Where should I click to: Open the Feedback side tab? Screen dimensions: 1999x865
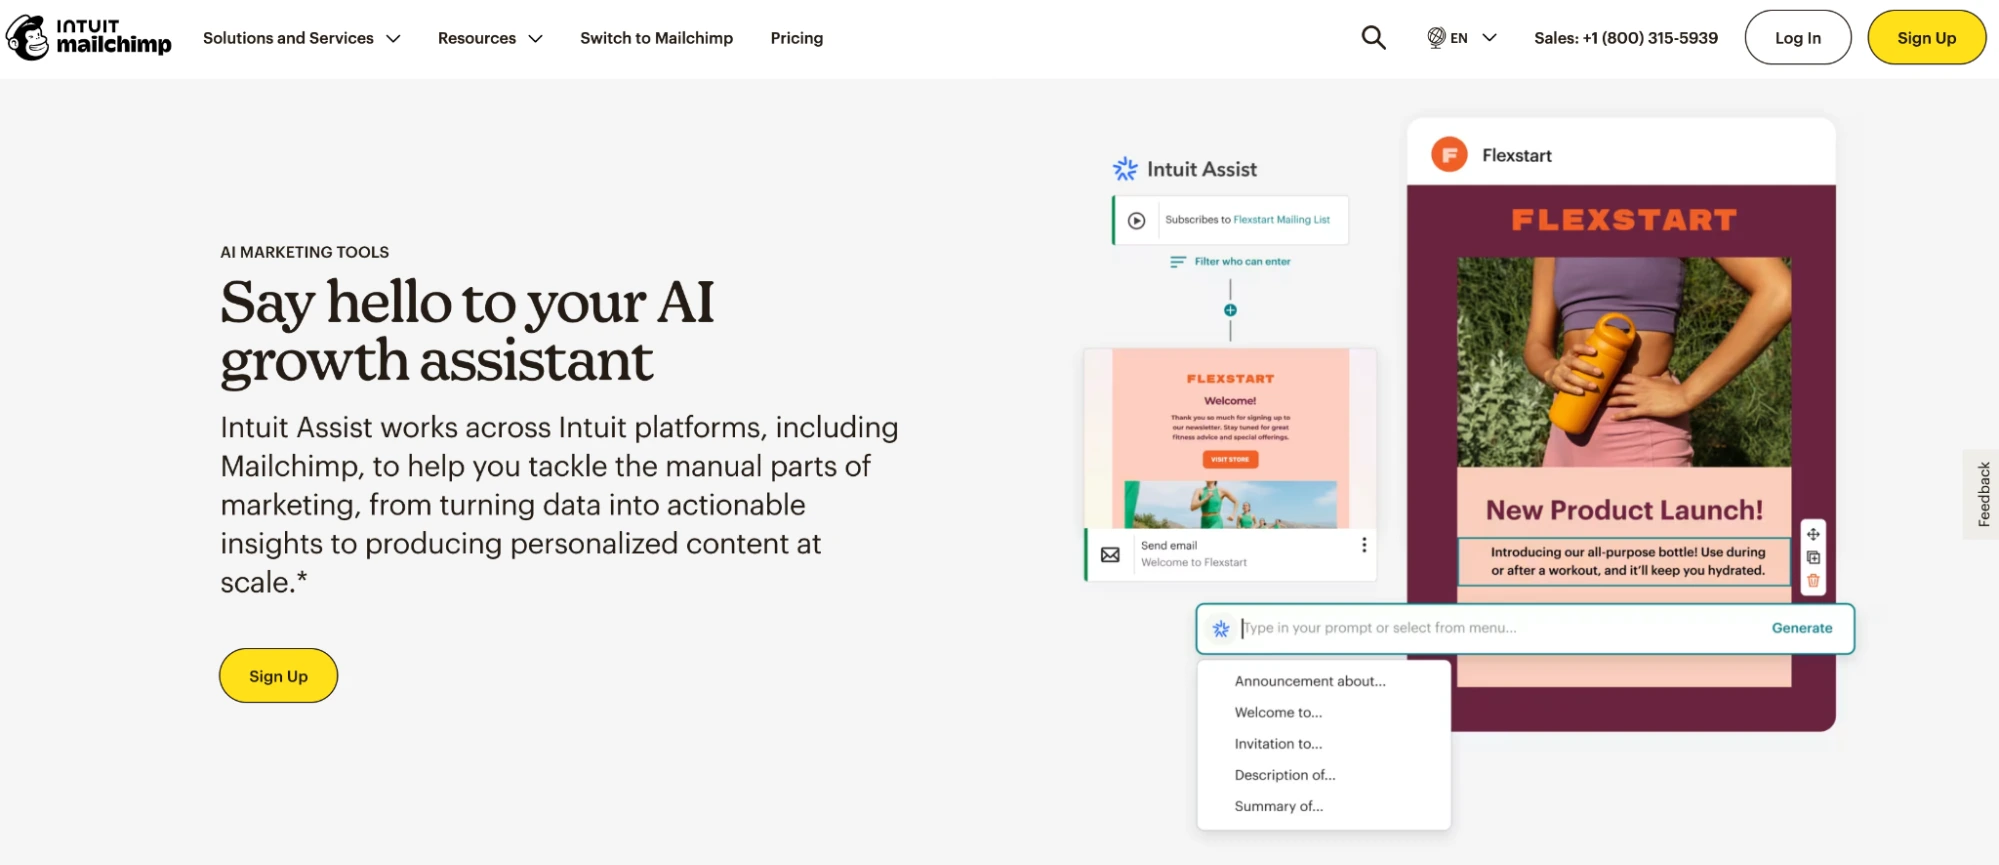tap(1982, 494)
